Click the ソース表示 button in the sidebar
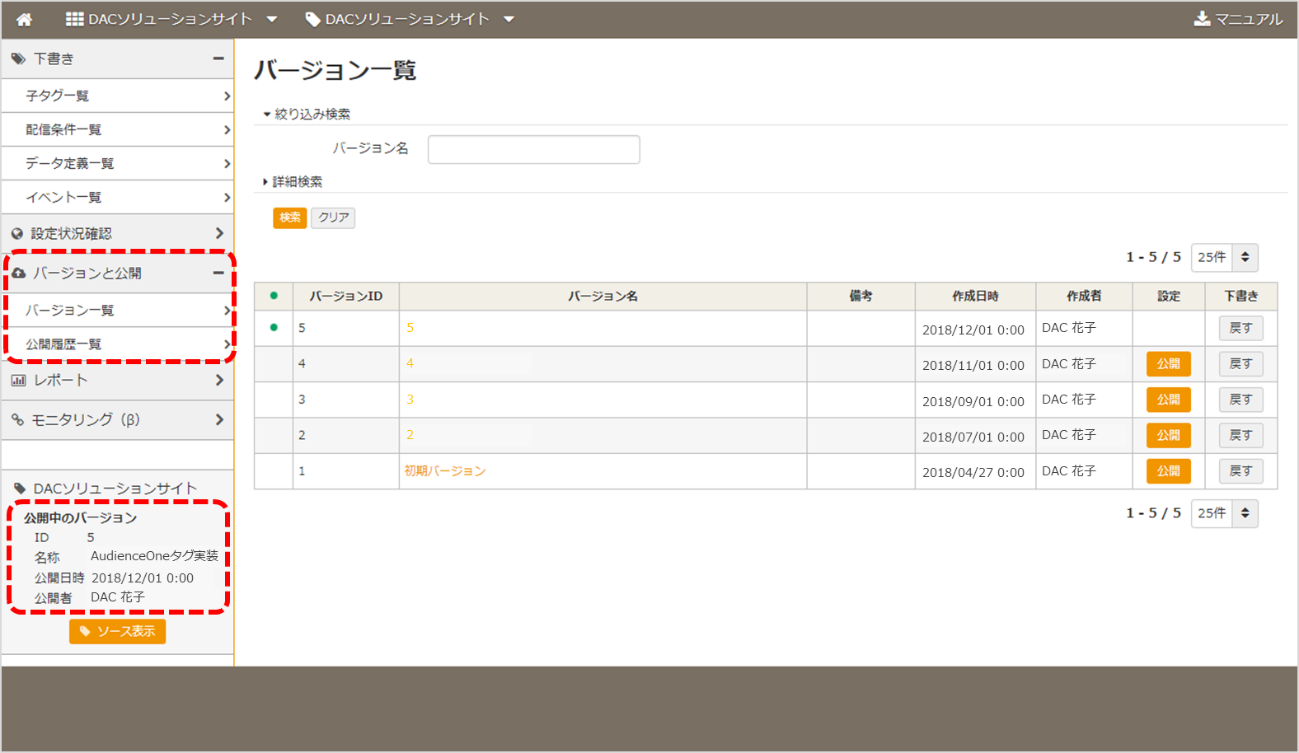The height and width of the screenshot is (753, 1299). (117, 631)
